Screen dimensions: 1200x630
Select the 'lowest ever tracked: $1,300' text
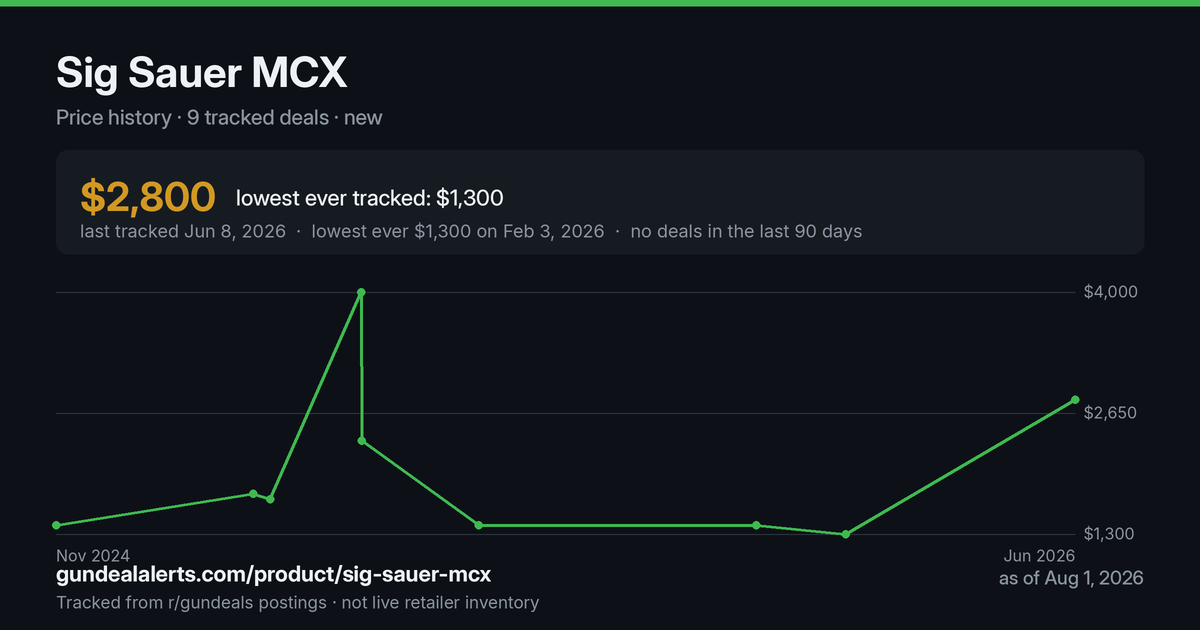point(369,198)
